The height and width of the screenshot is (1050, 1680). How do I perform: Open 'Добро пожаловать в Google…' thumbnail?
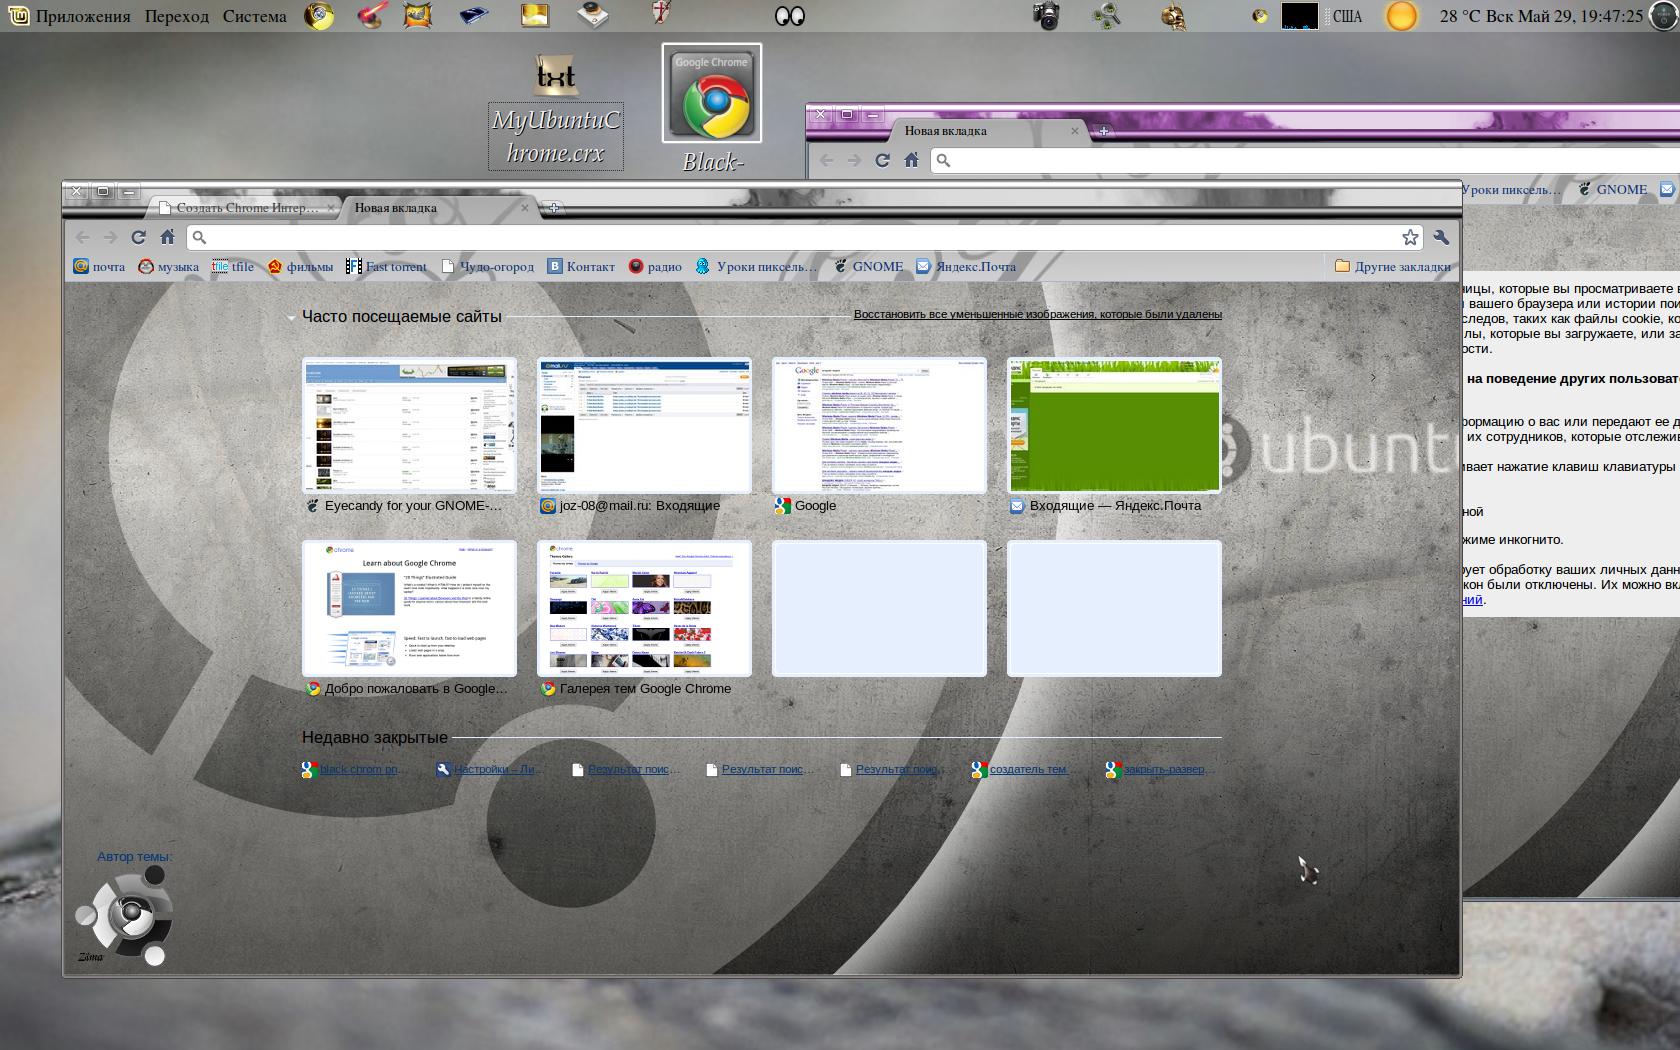click(x=409, y=608)
